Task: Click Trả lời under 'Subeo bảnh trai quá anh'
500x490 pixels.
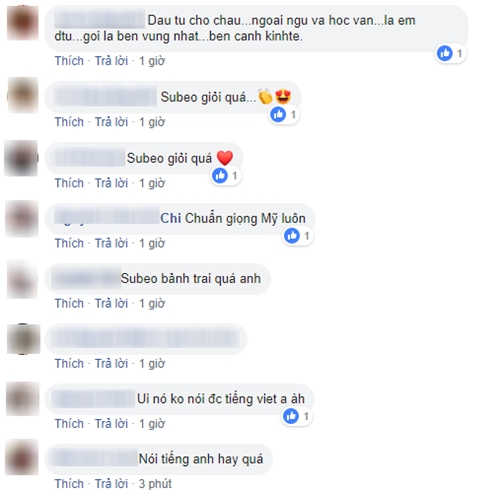Action: (112, 304)
